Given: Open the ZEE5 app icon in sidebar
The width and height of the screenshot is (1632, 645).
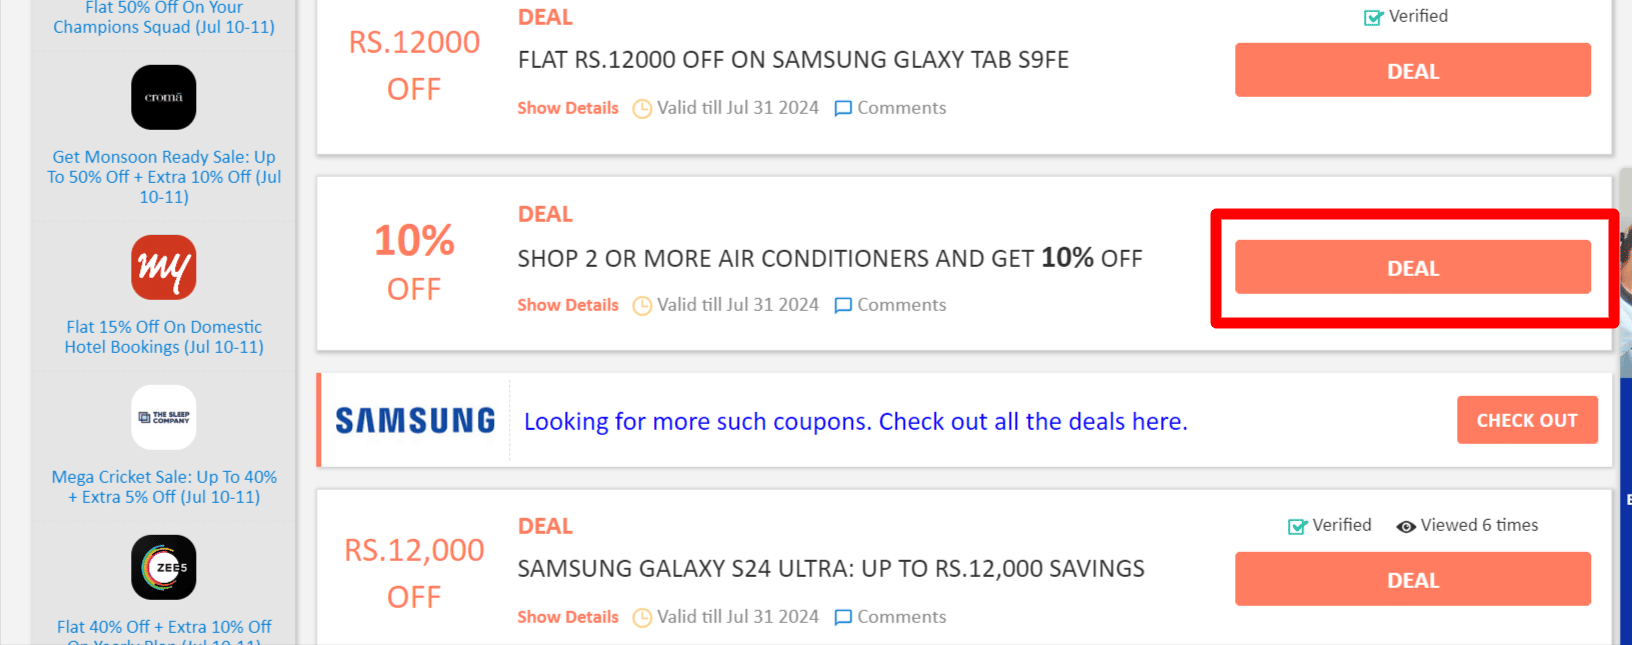Looking at the screenshot, I should [163, 567].
